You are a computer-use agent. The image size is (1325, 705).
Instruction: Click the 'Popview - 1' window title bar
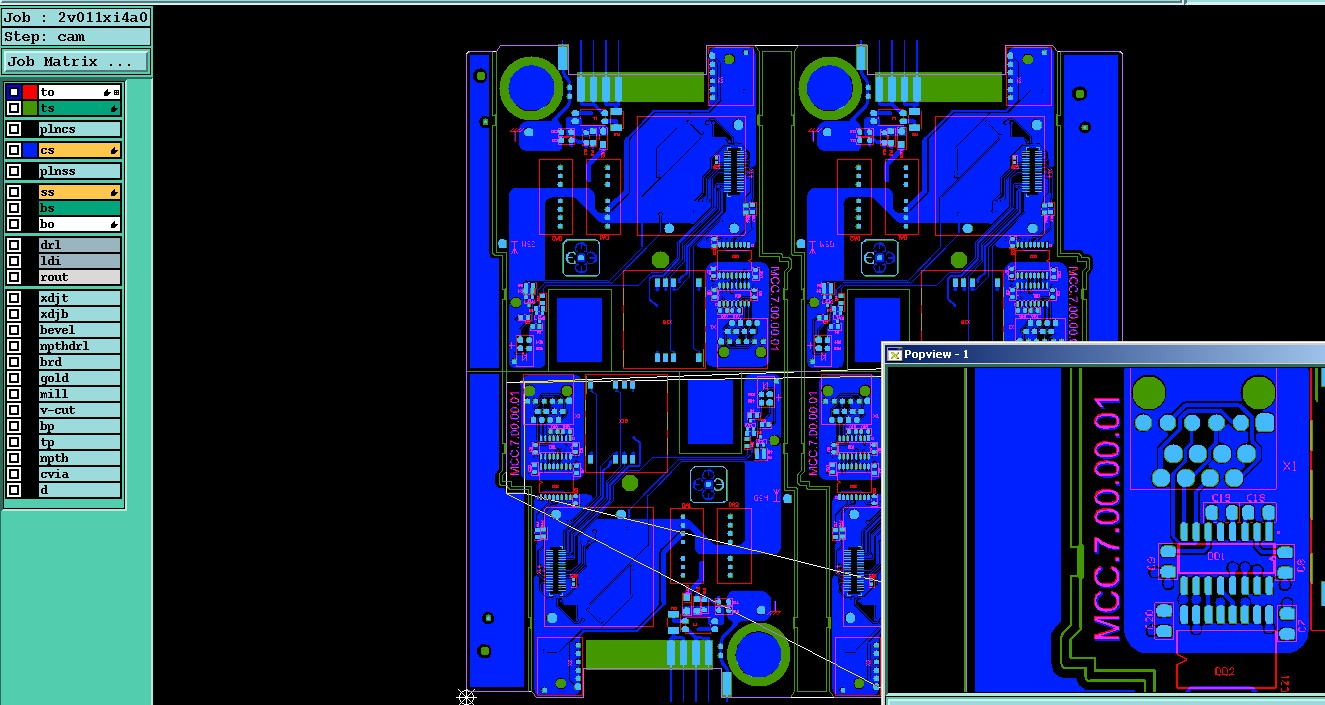[1105, 354]
